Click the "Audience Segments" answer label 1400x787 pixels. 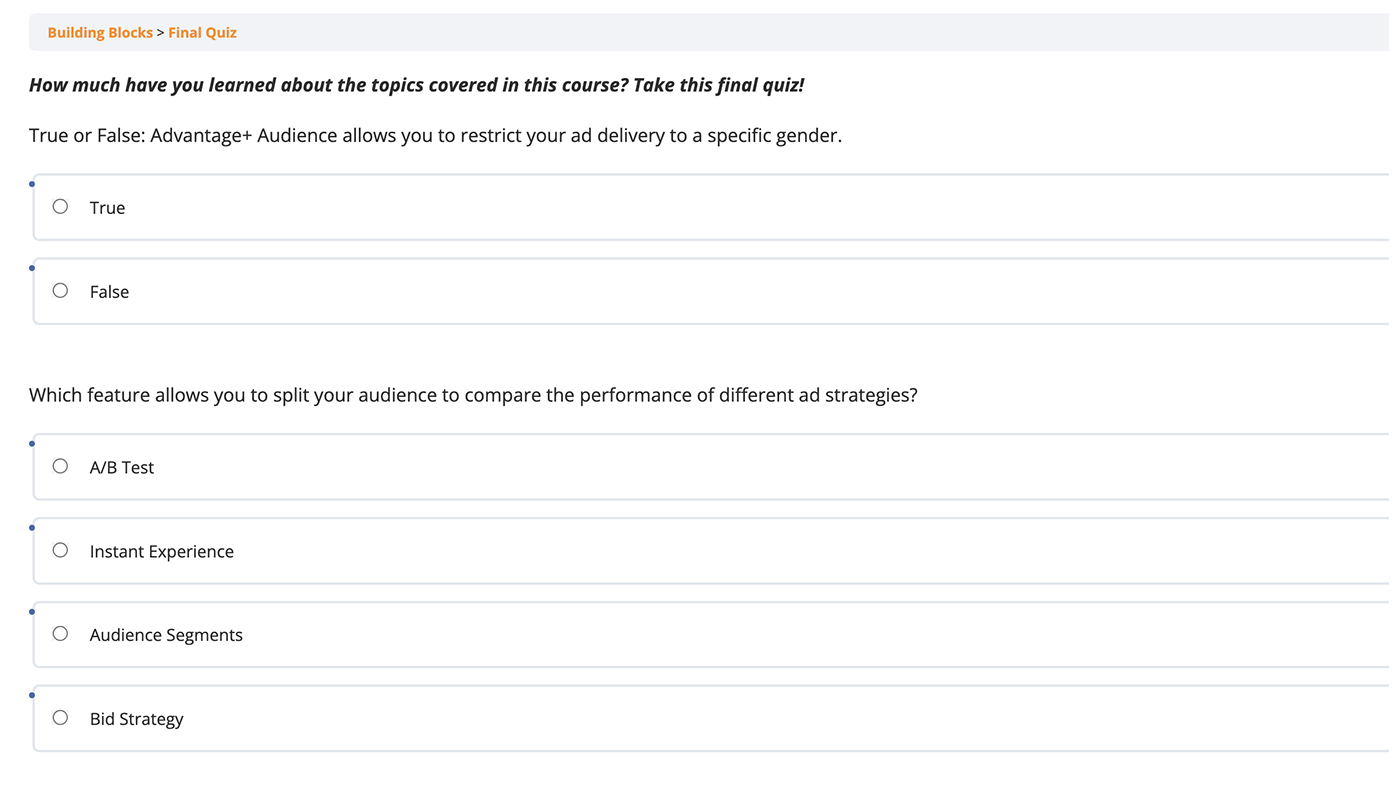[x=166, y=635]
